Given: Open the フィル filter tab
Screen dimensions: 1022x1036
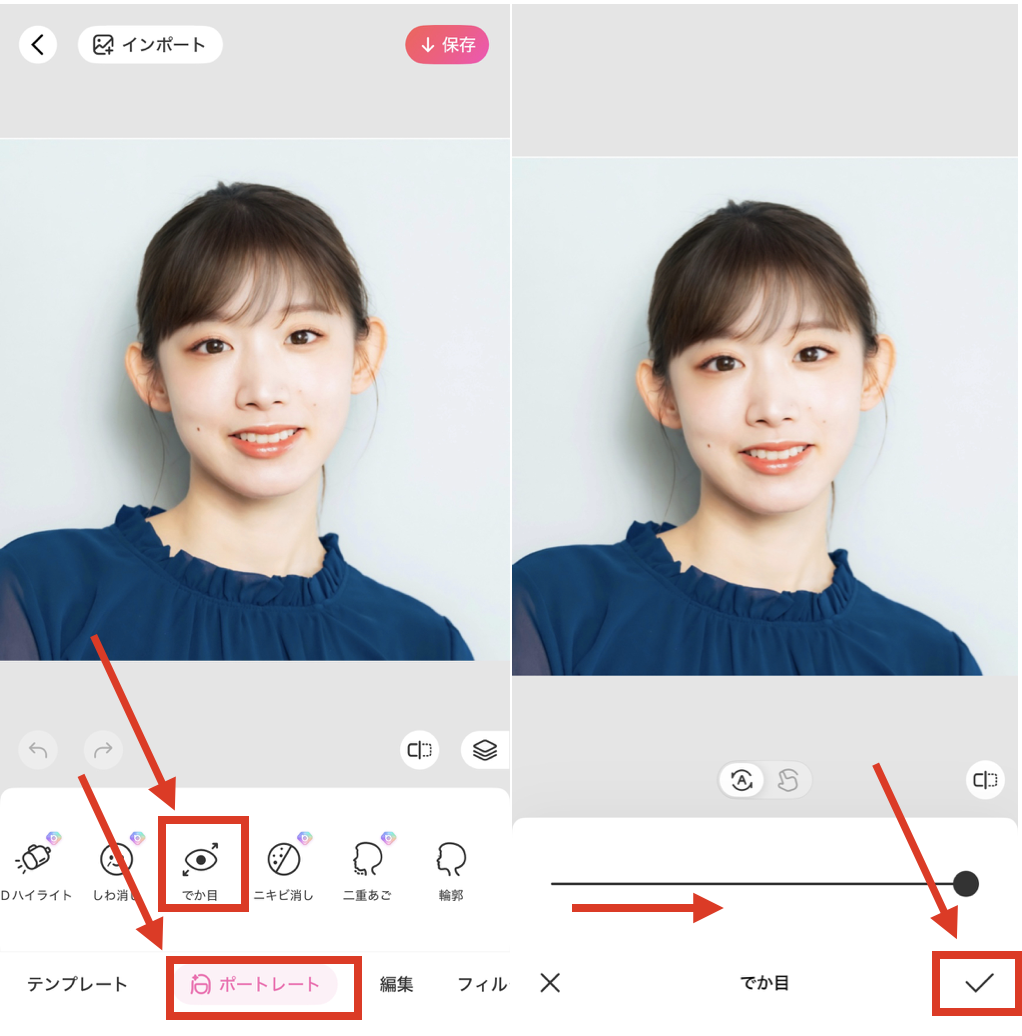Looking at the screenshot, I should pyautogui.click(x=483, y=984).
